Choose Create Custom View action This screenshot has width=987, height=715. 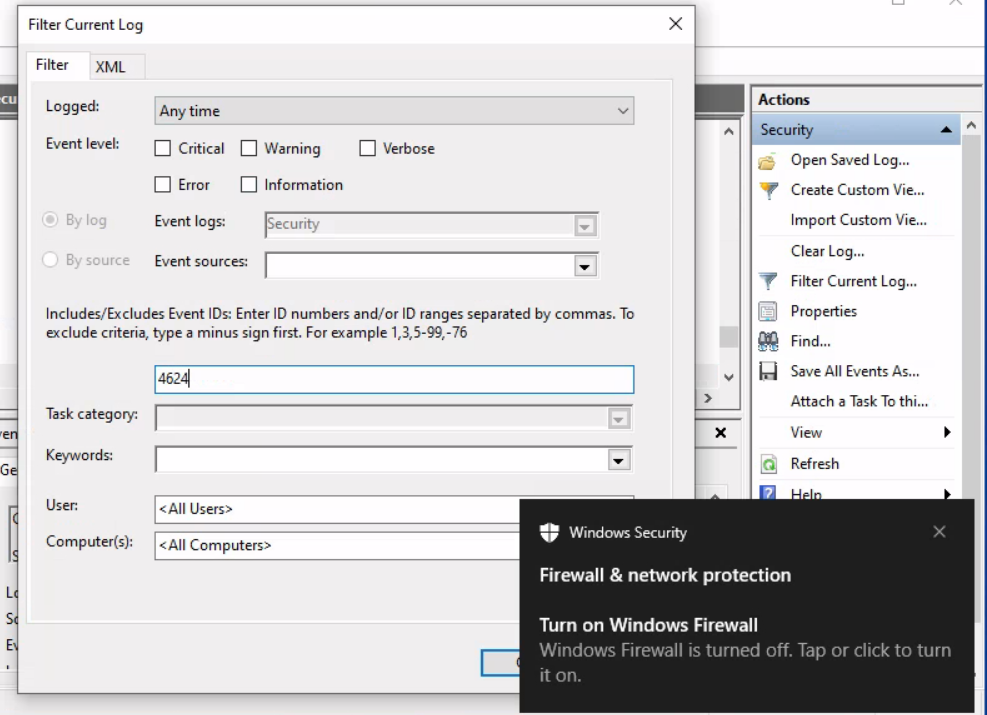click(x=857, y=190)
